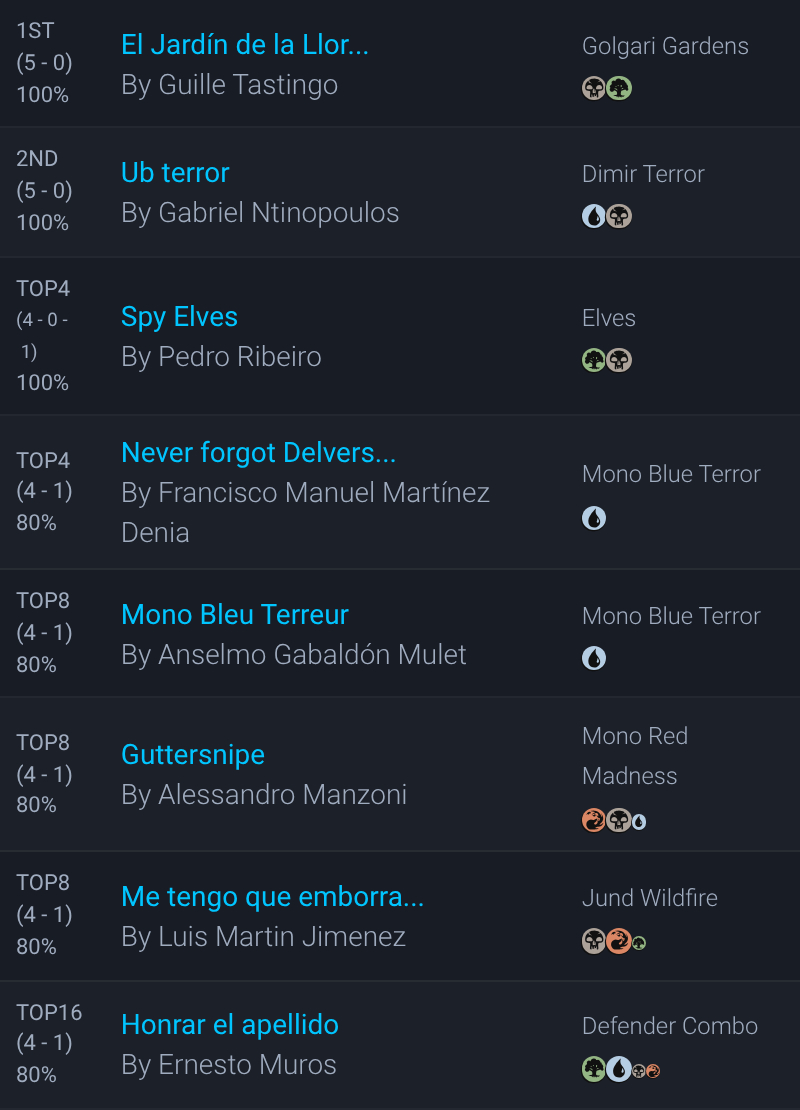Click the green tree icon under Elves
The image size is (800, 1110).
tap(594, 360)
